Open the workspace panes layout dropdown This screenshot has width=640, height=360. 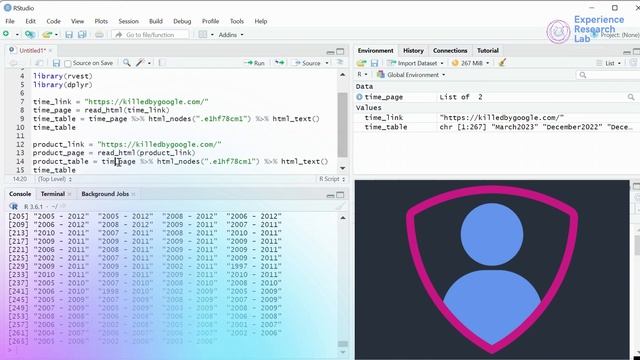click(x=206, y=35)
